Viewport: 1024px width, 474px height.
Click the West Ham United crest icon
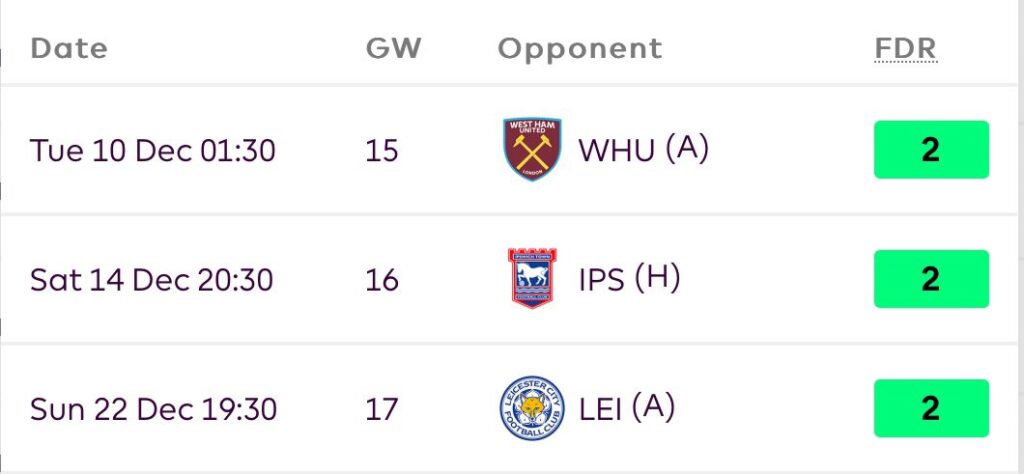pos(532,150)
